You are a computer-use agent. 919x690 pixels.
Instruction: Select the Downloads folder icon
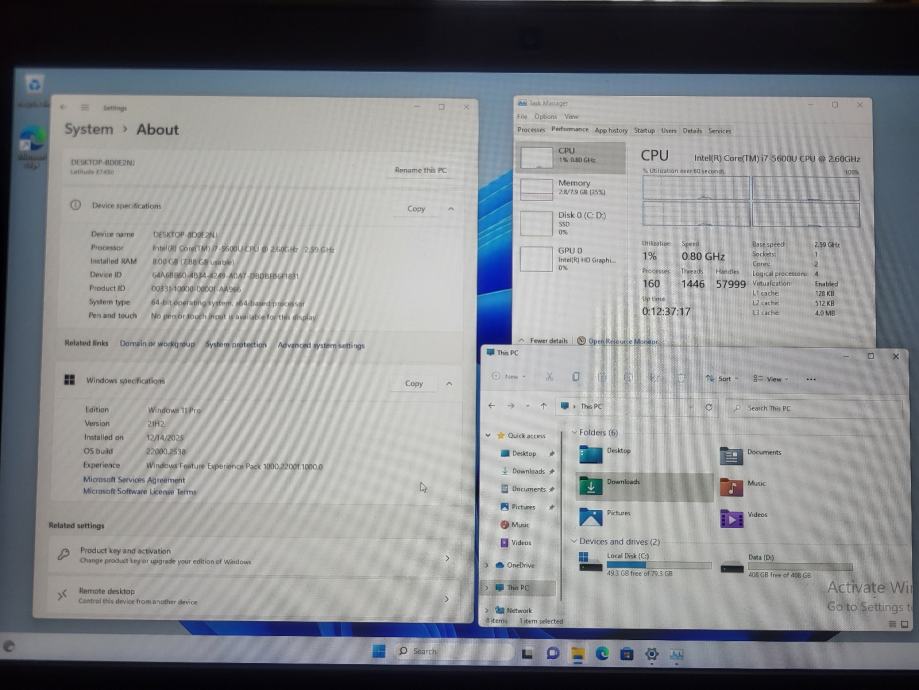point(591,486)
